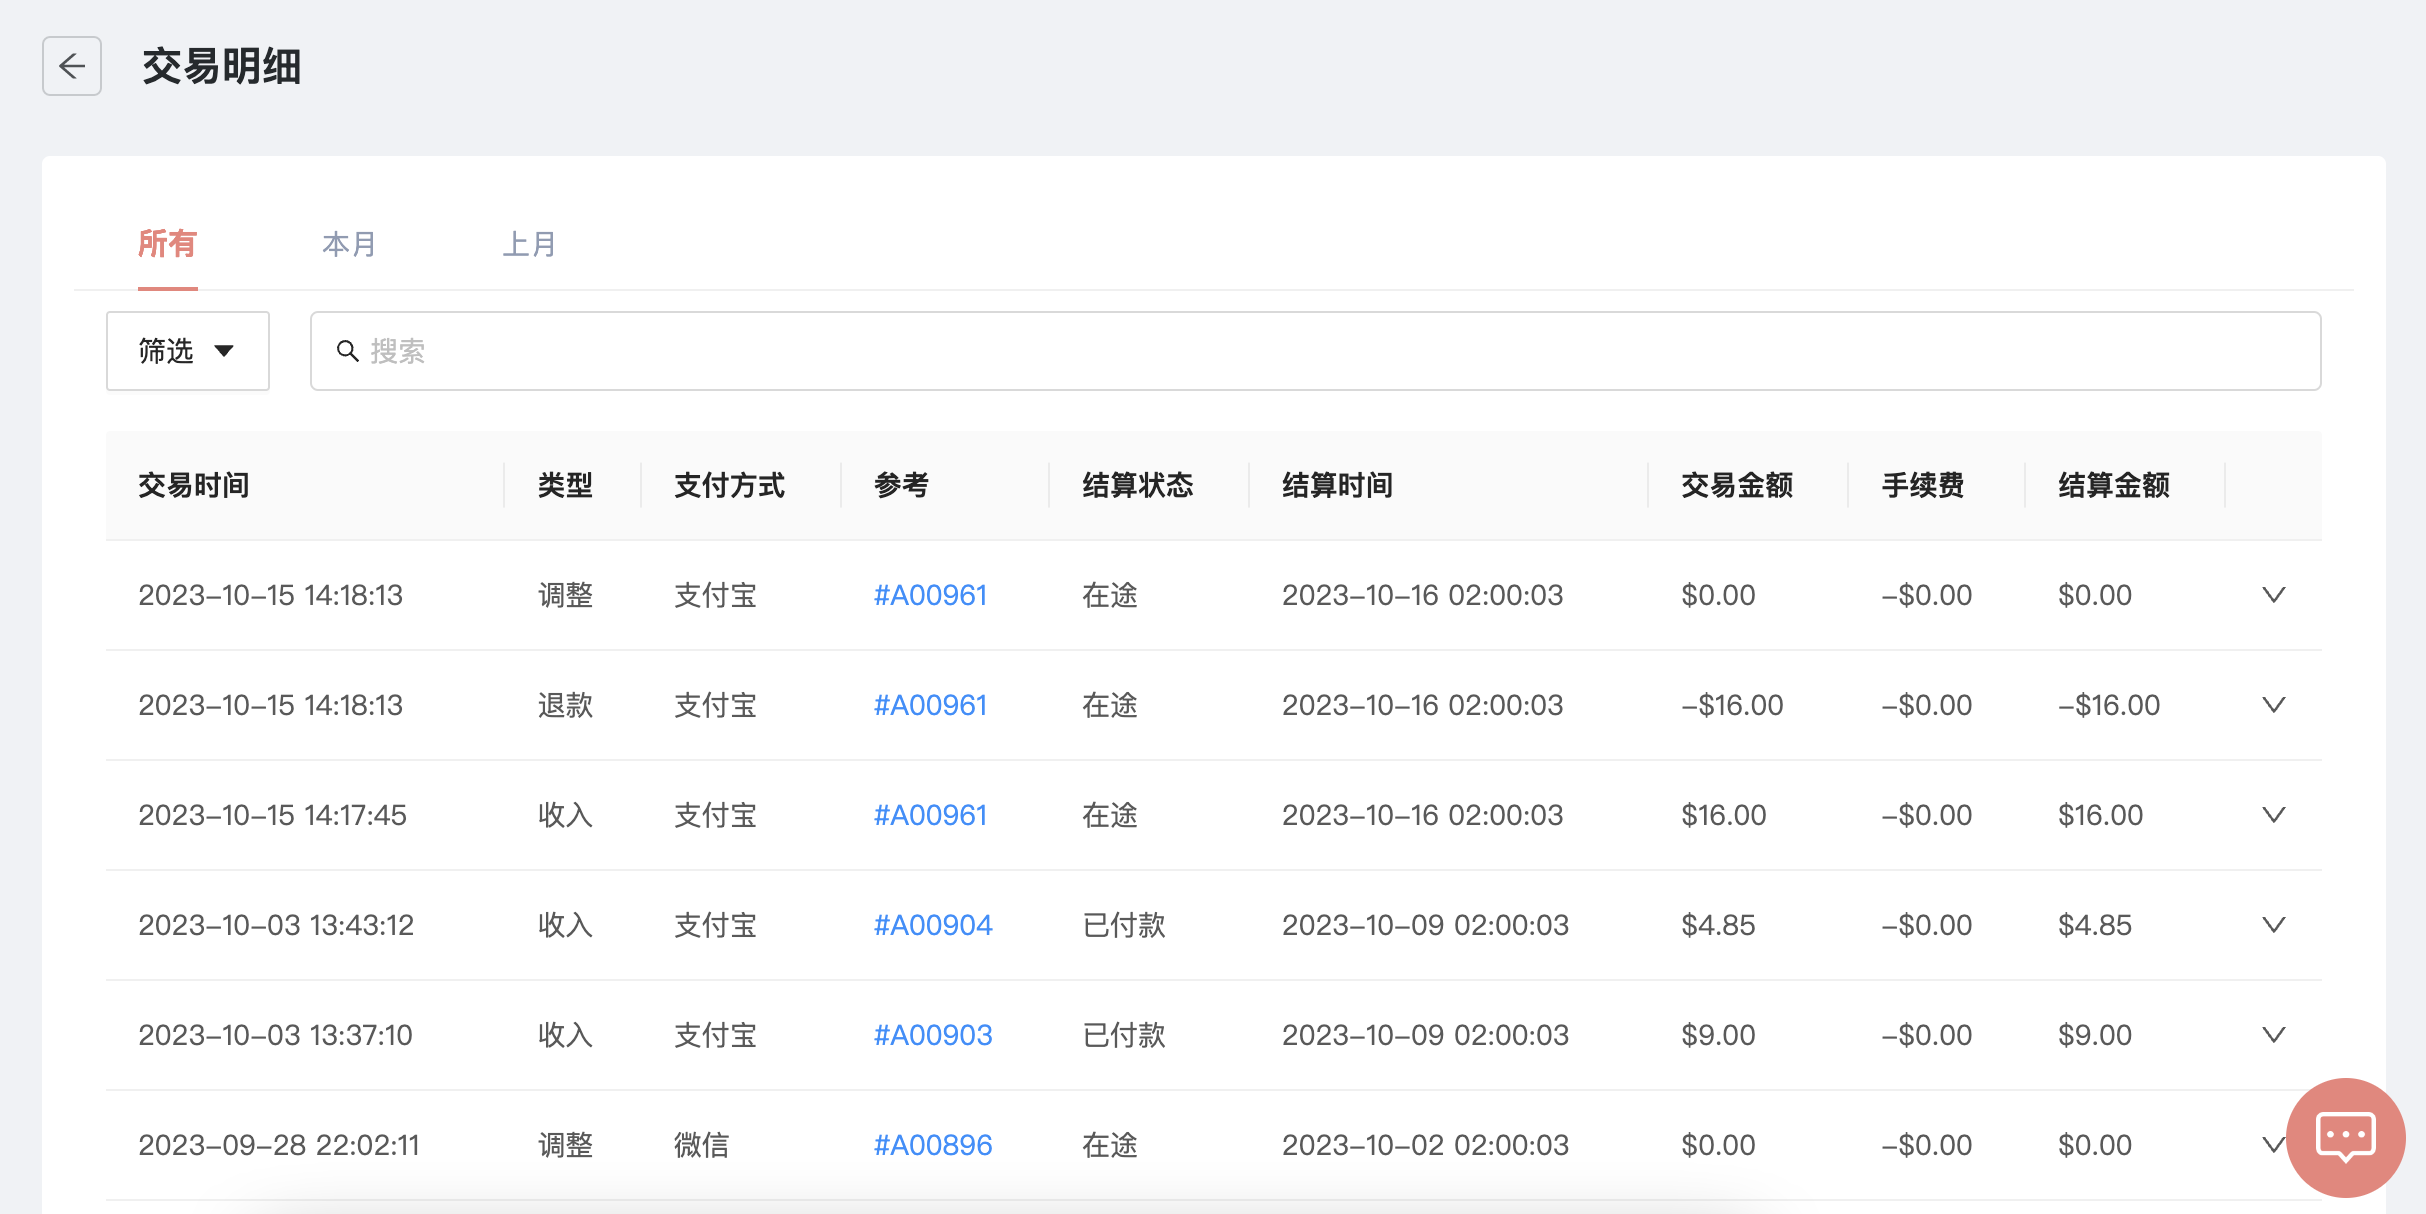The width and height of the screenshot is (2426, 1214).
Task: Click the -$16.00 settlement amount
Action: coord(2109,706)
